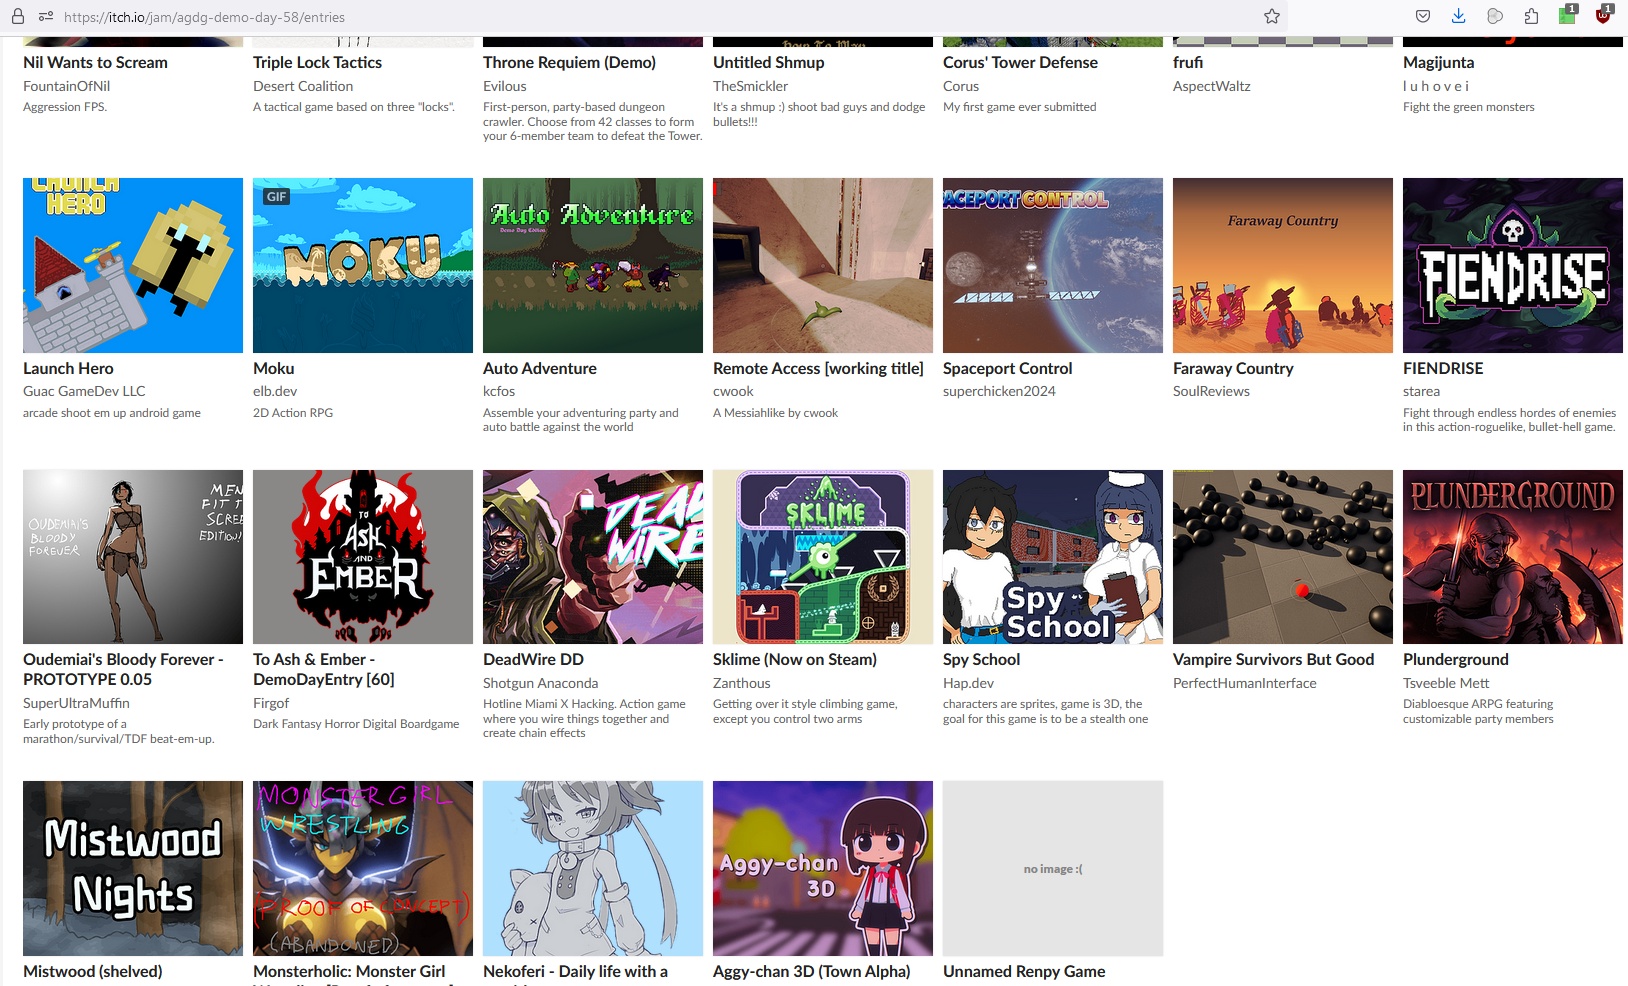Visit TheSmickler author page
The width and height of the screenshot is (1628, 986).
coord(750,86)
